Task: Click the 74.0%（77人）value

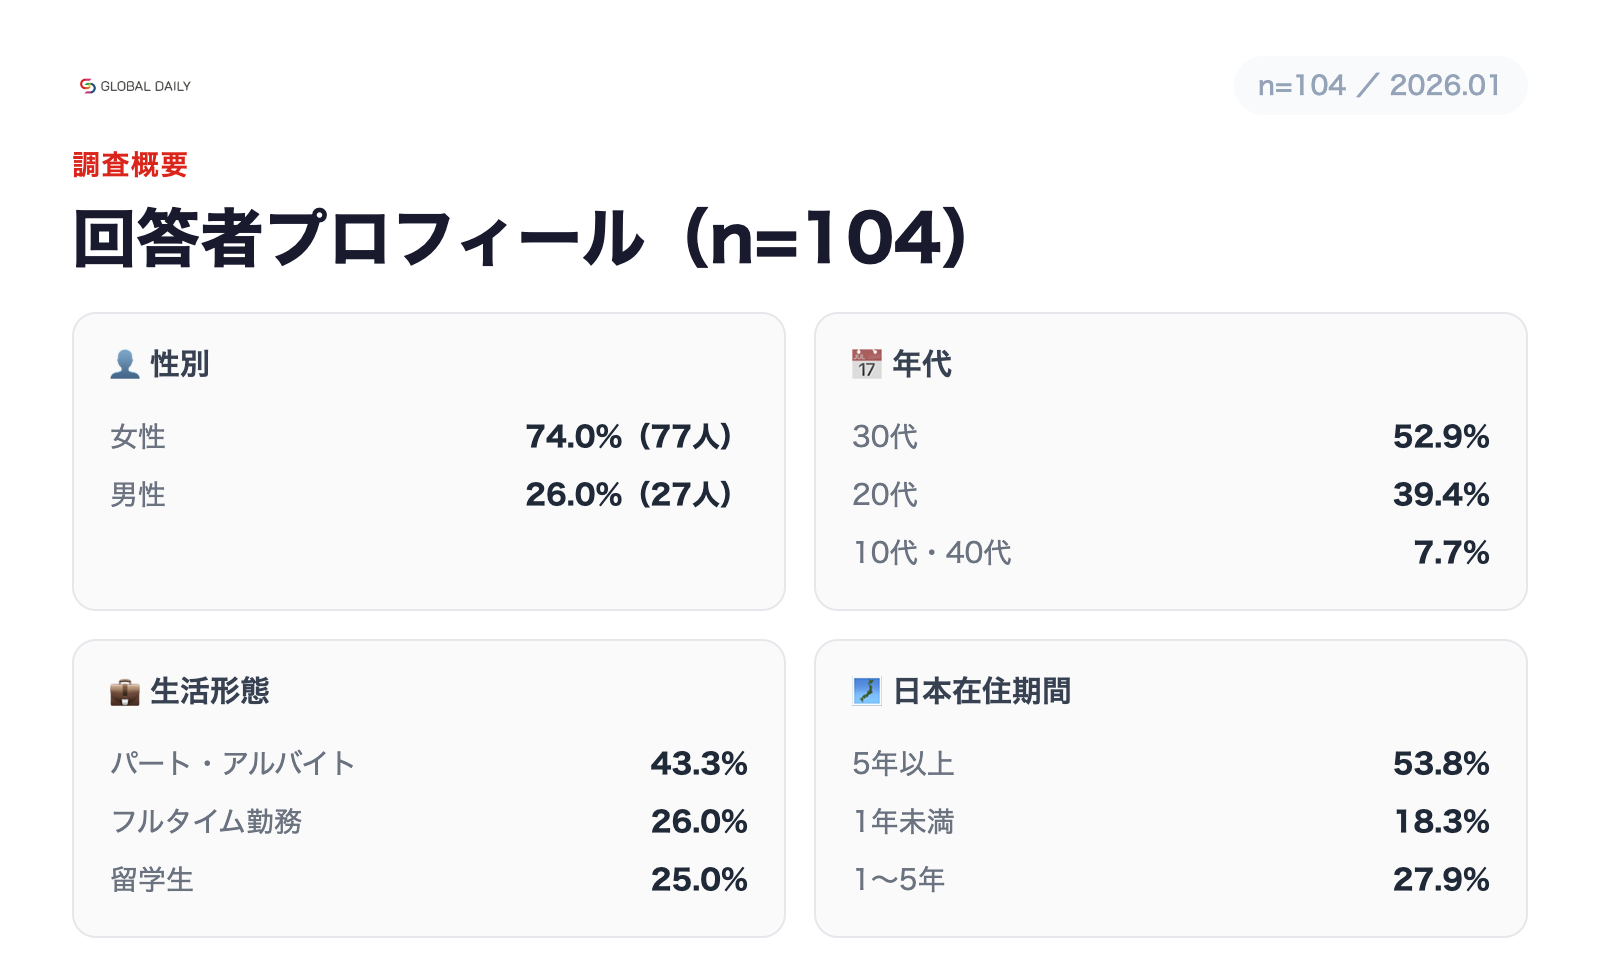Action: tap(629, 437)
